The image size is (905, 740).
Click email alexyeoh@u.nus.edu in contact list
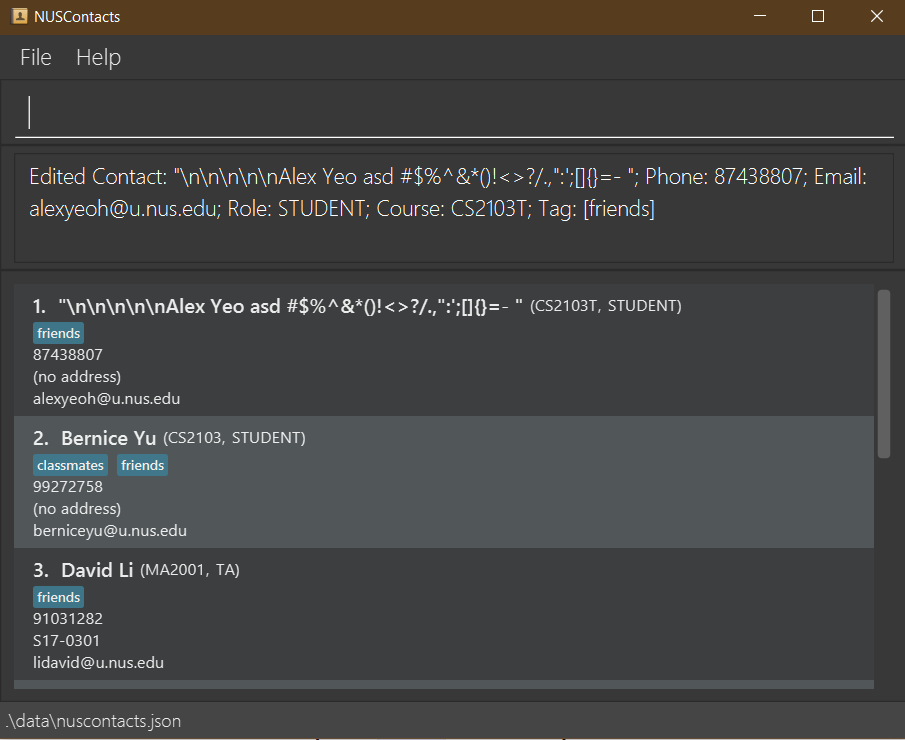(x=107, y=399)
